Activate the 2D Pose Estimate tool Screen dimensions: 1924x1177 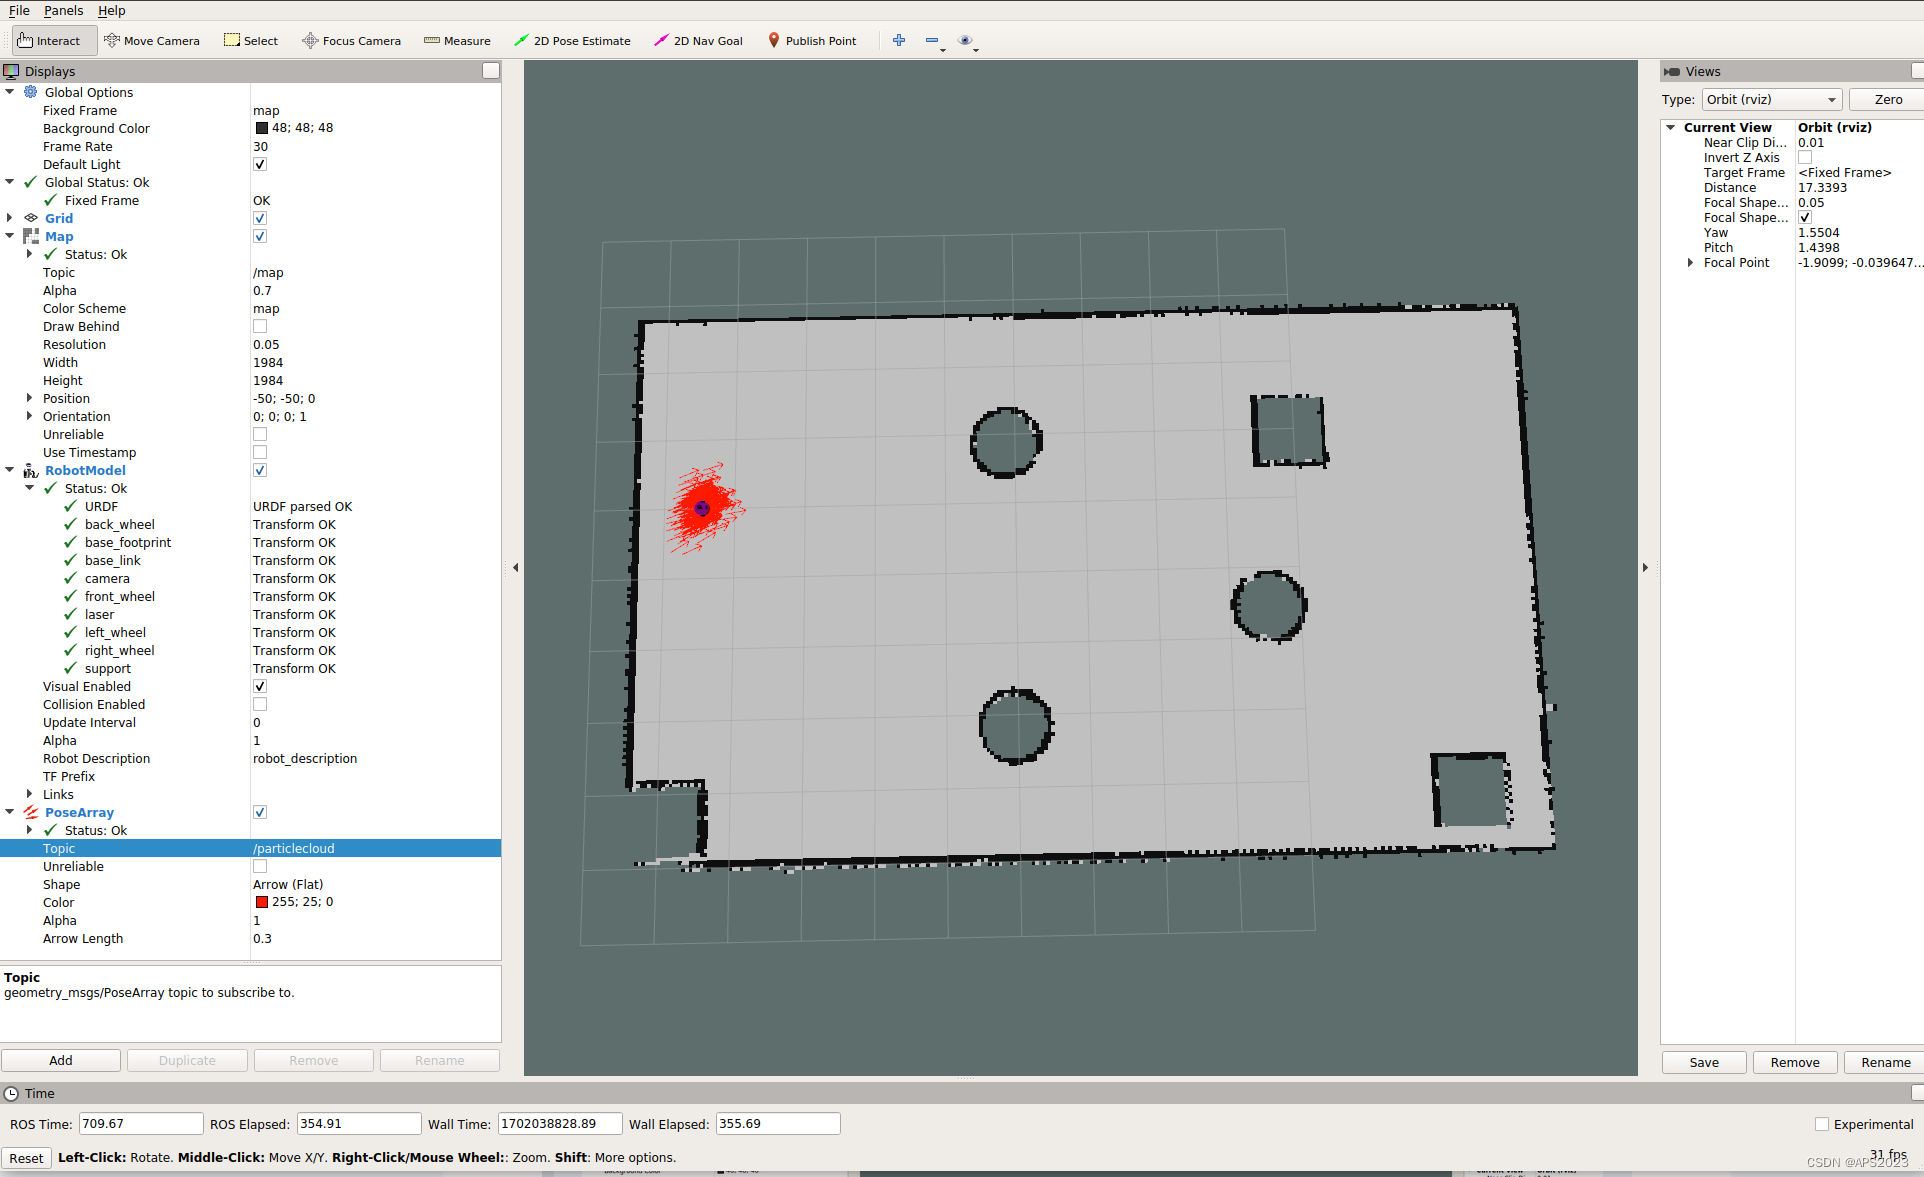pyautogui.click(x=572, y=41)
